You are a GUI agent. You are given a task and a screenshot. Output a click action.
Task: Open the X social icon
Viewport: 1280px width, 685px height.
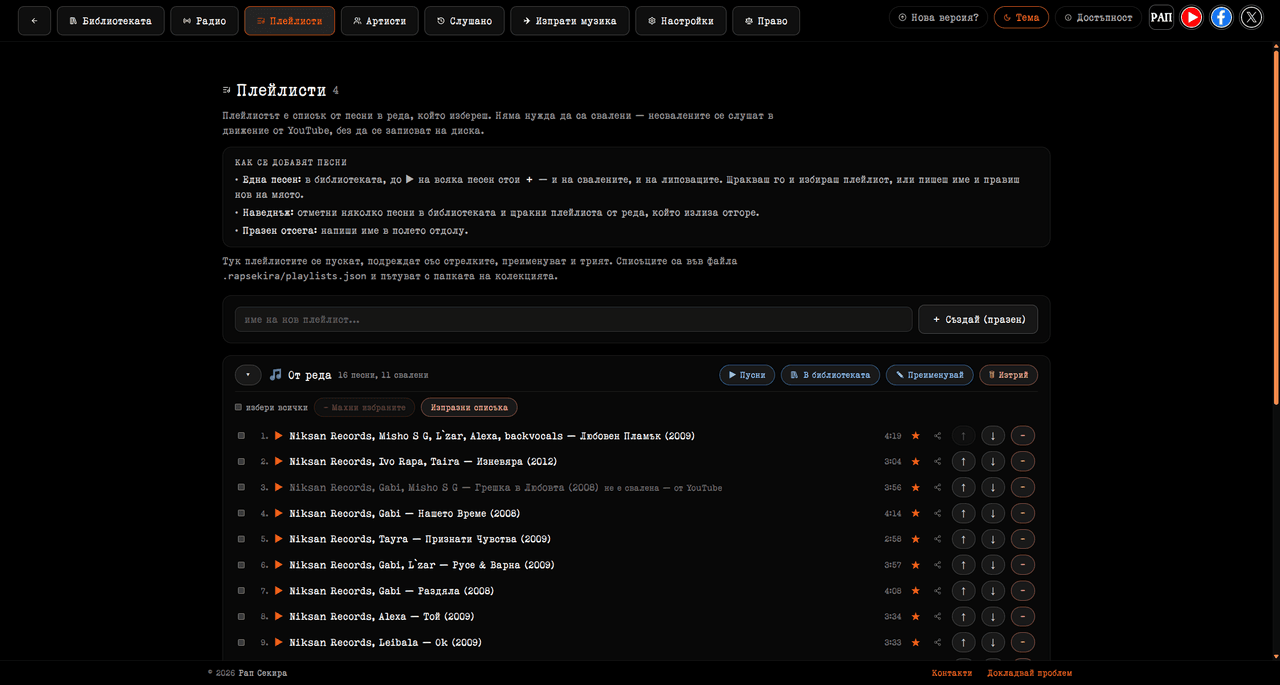(1251, 17)
